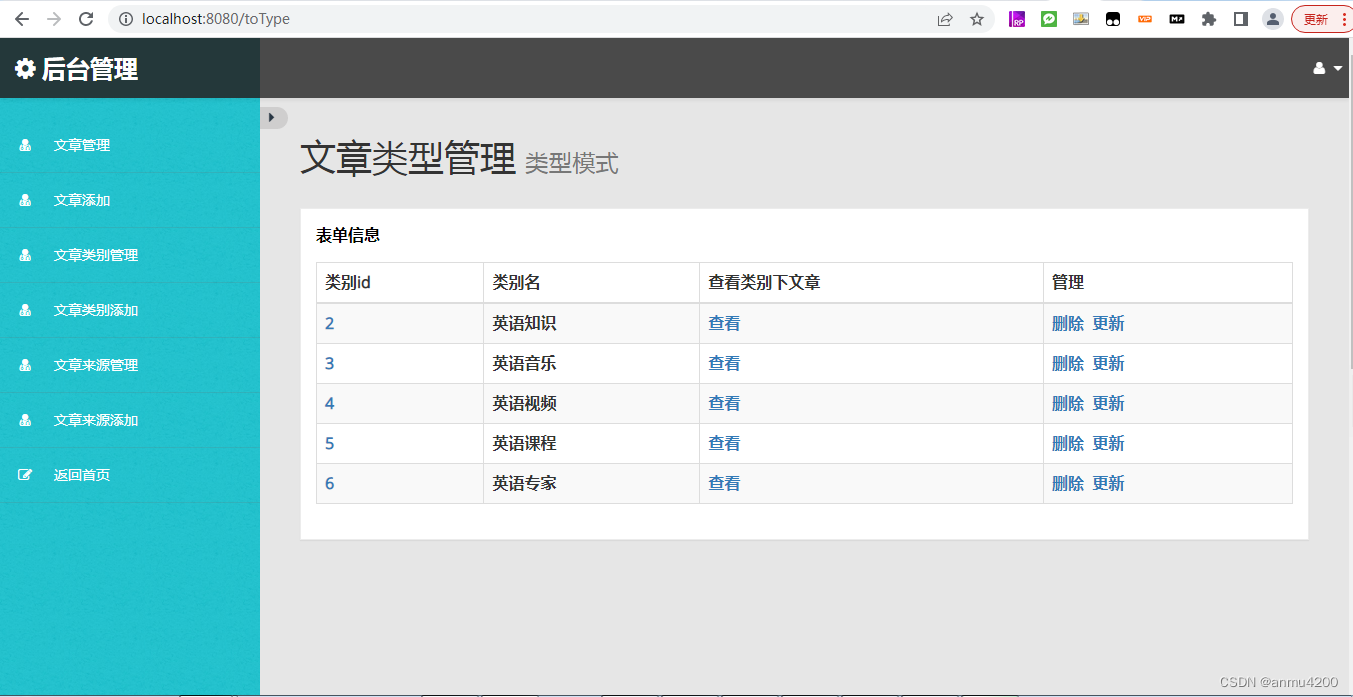This screenshot has height=697, width=1353.
Task: Click the gear icon beside 后台管理
Action: point(25,69)
